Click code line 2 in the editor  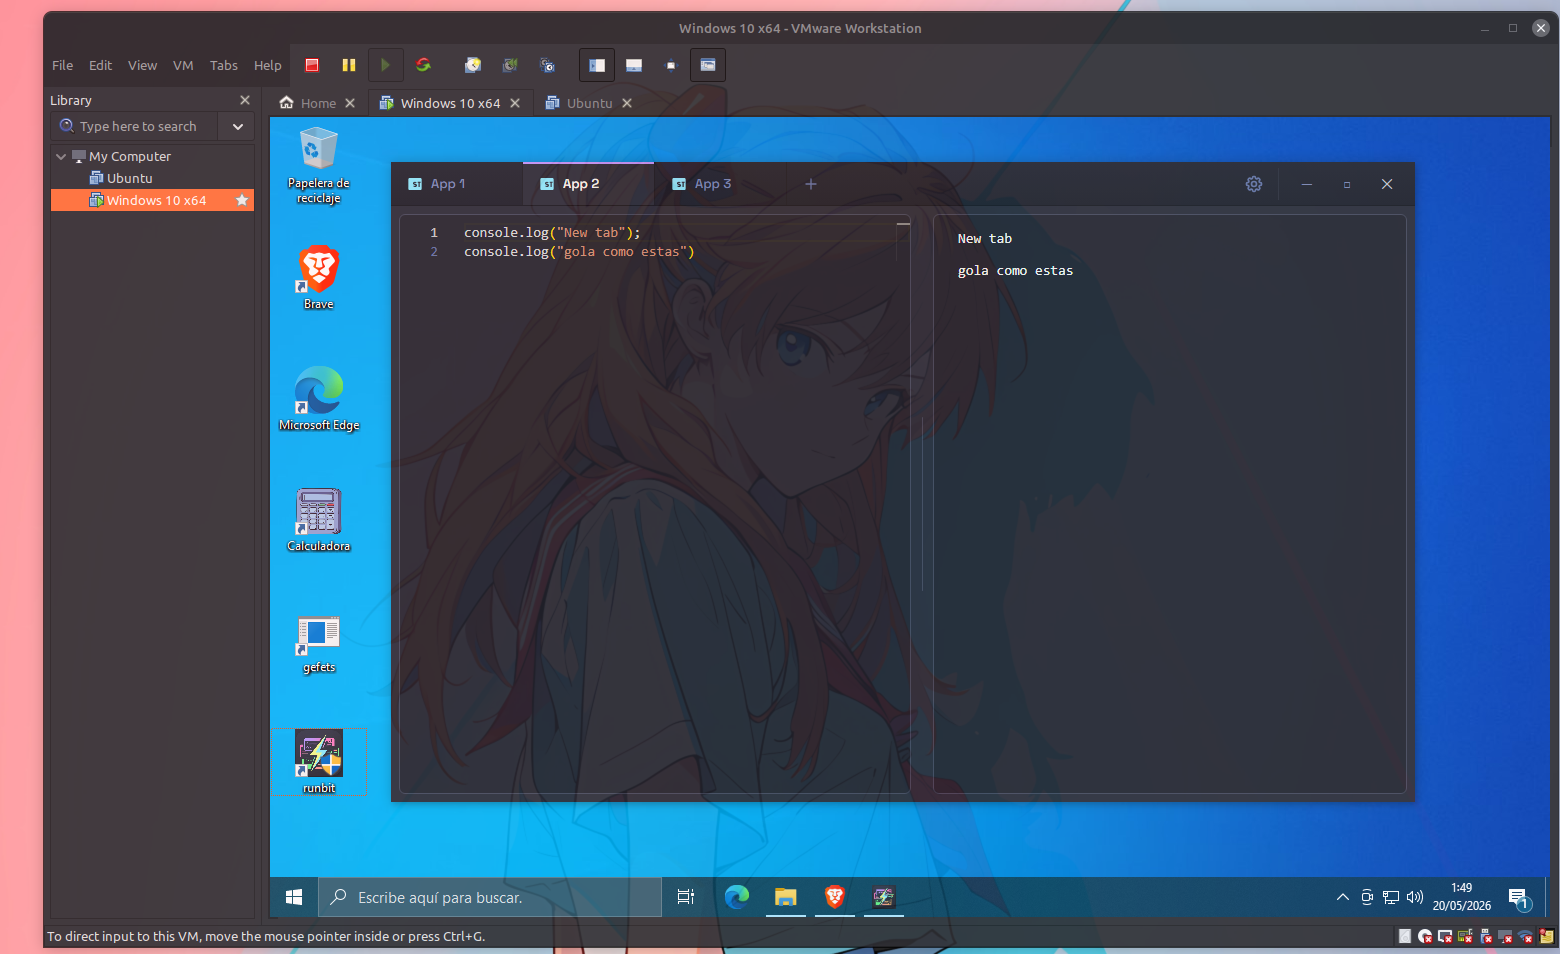[579, 252]
